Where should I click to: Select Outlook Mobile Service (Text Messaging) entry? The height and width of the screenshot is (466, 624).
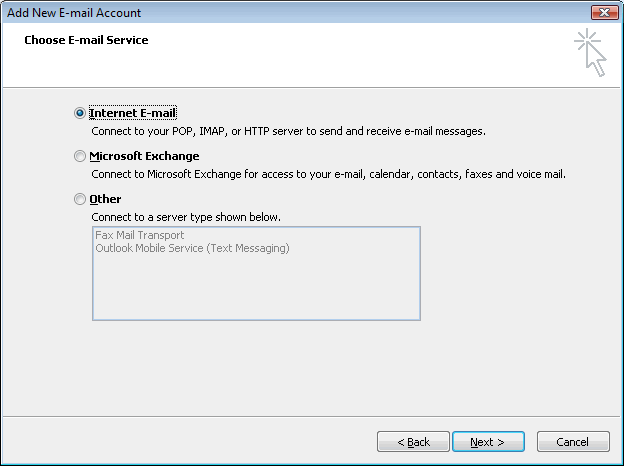pos(192,248)
